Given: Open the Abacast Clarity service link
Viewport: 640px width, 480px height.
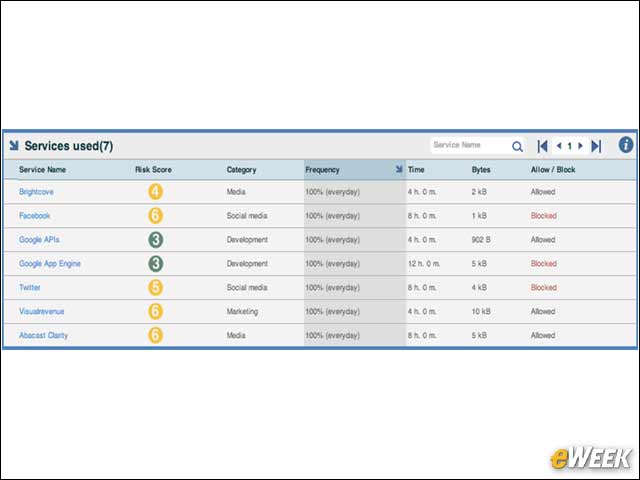Looking at the screenshot, I should [x=43, y=336].
